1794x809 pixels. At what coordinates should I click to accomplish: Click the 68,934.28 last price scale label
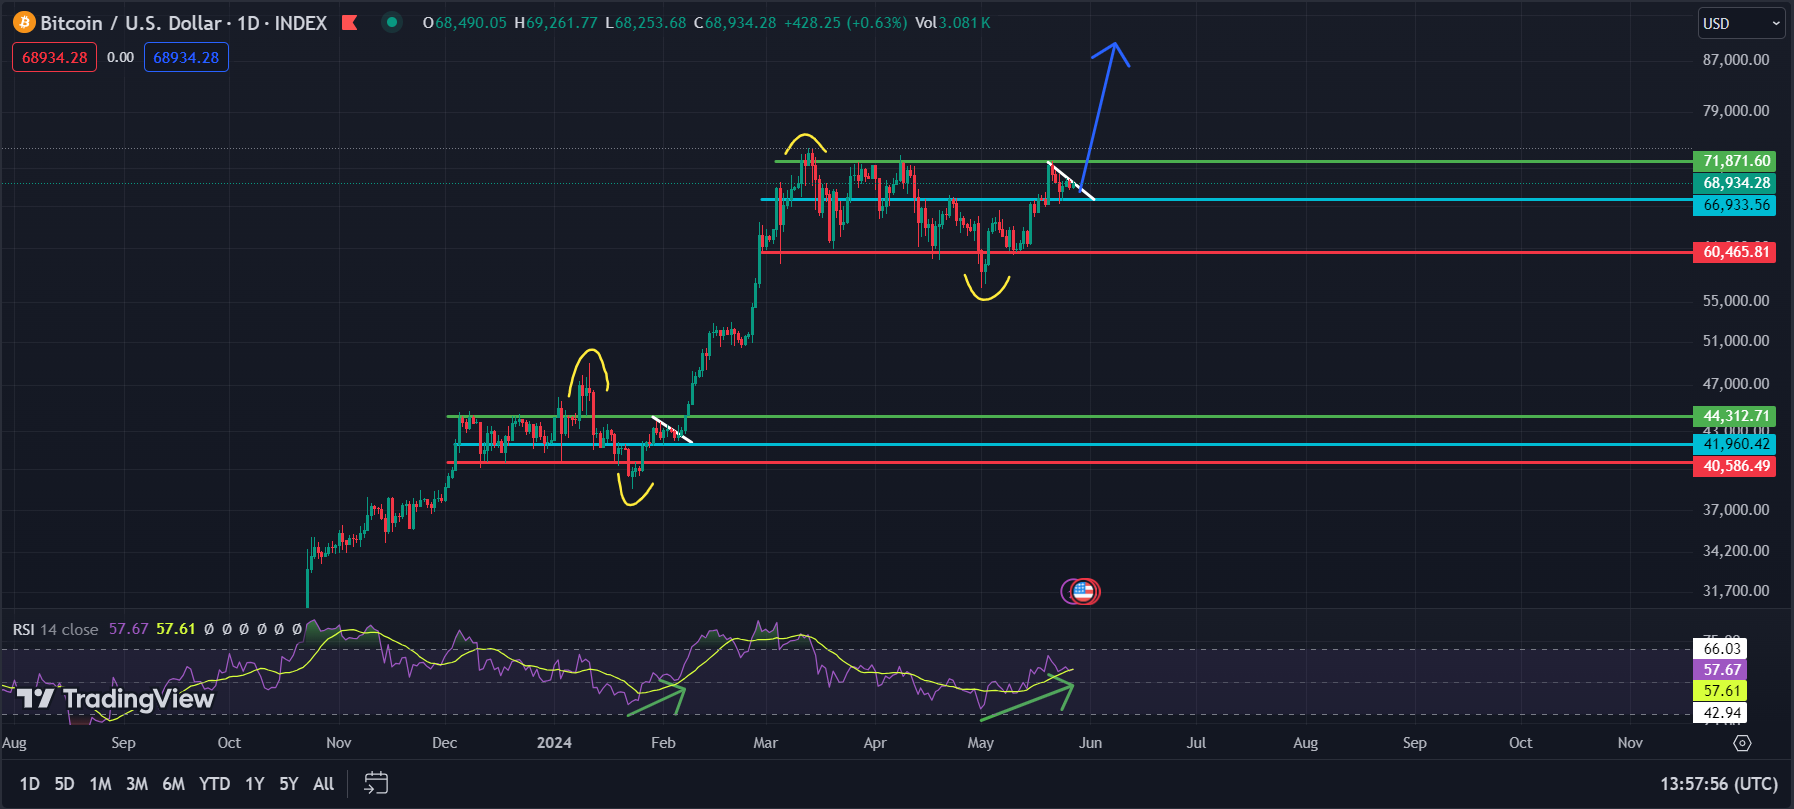1735,183
